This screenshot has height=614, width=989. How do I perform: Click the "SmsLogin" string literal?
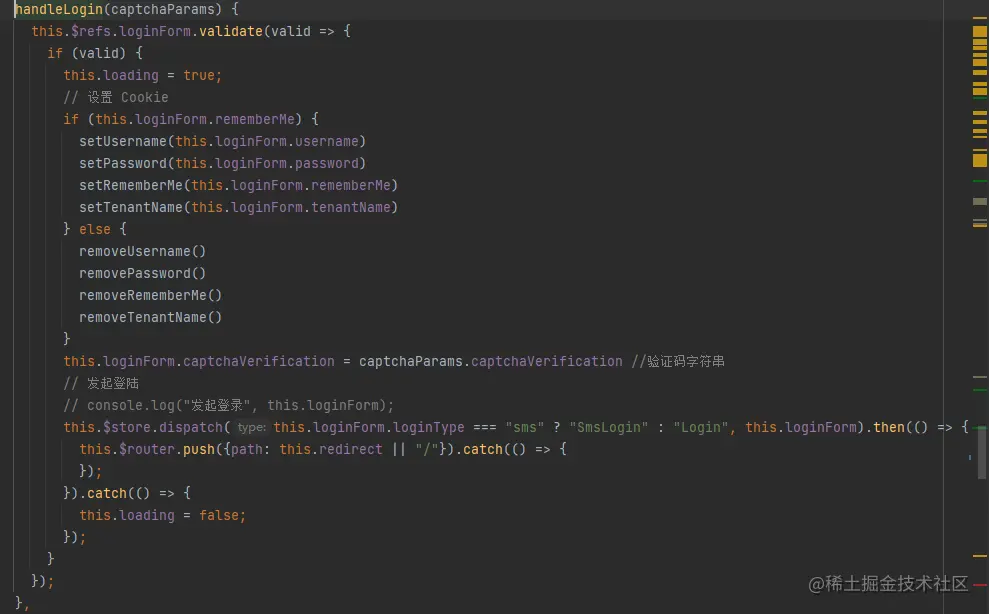click(609, 428)
